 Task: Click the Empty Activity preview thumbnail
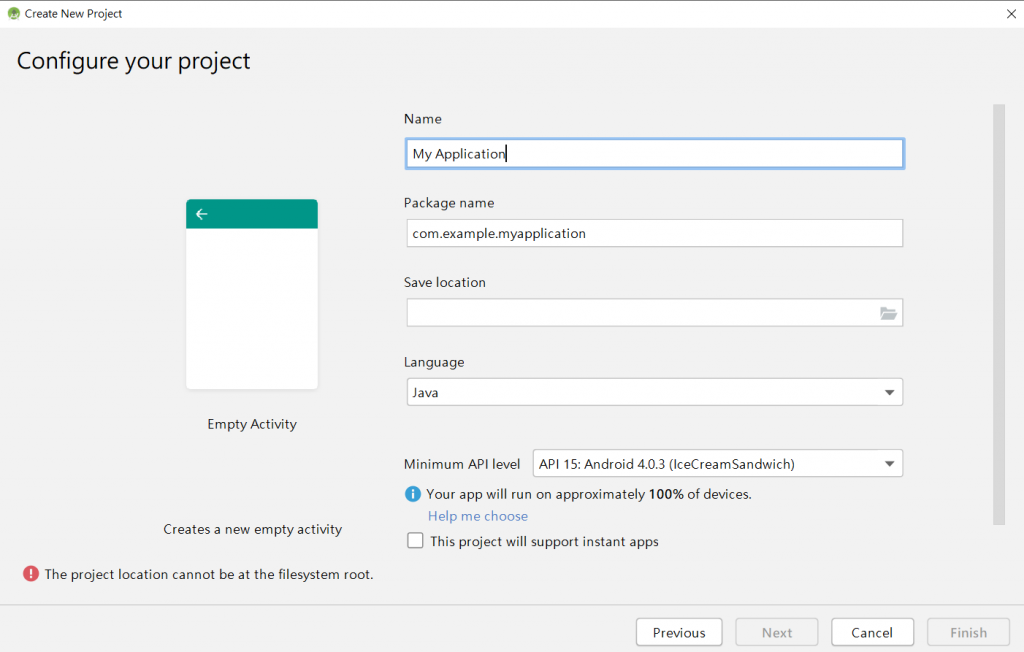pyautogui.click(x=252, y=294)
